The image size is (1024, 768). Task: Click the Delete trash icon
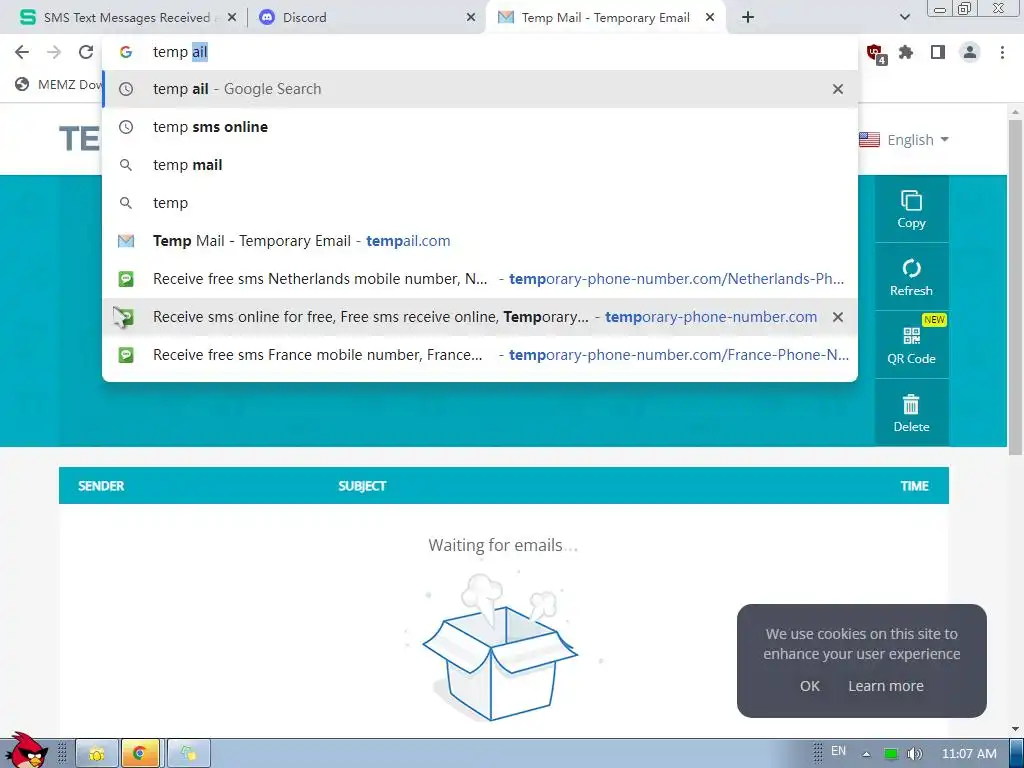tap(911, 413)
